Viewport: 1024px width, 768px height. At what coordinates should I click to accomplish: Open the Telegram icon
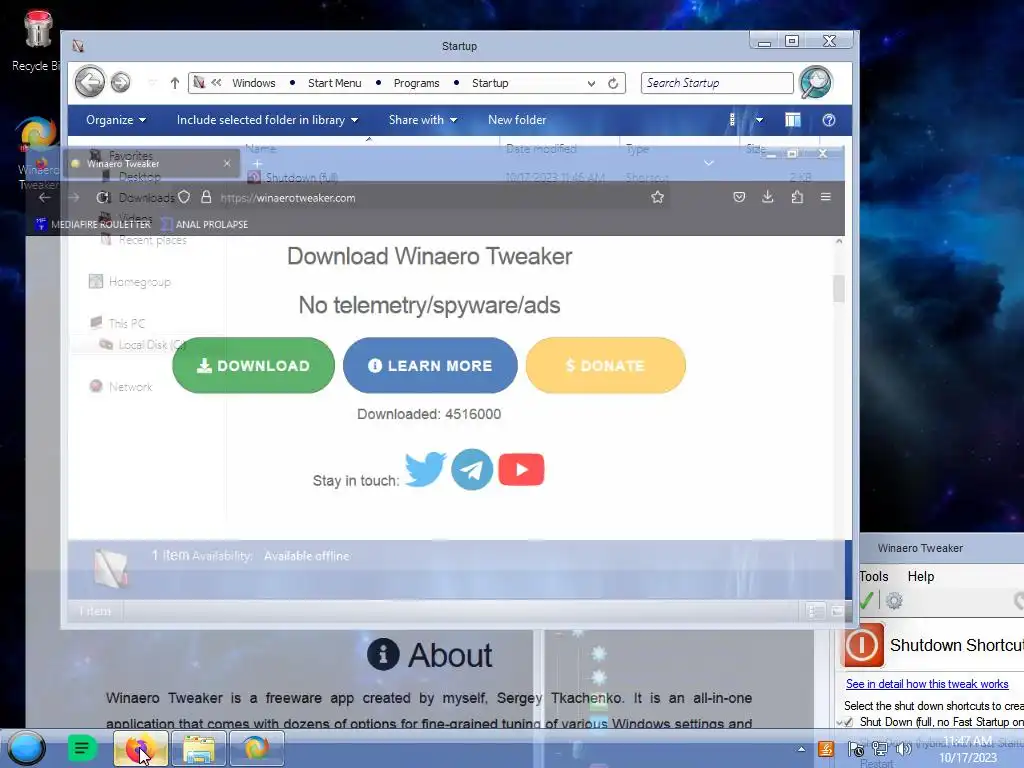click(x=472, y=470)
